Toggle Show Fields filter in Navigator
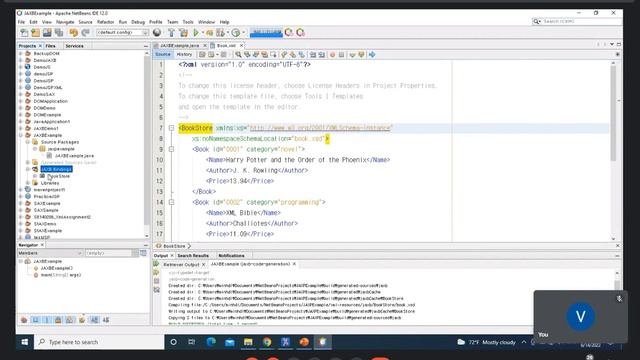The height and width of the screenshot is (360, 640). [x=36, y=320]
